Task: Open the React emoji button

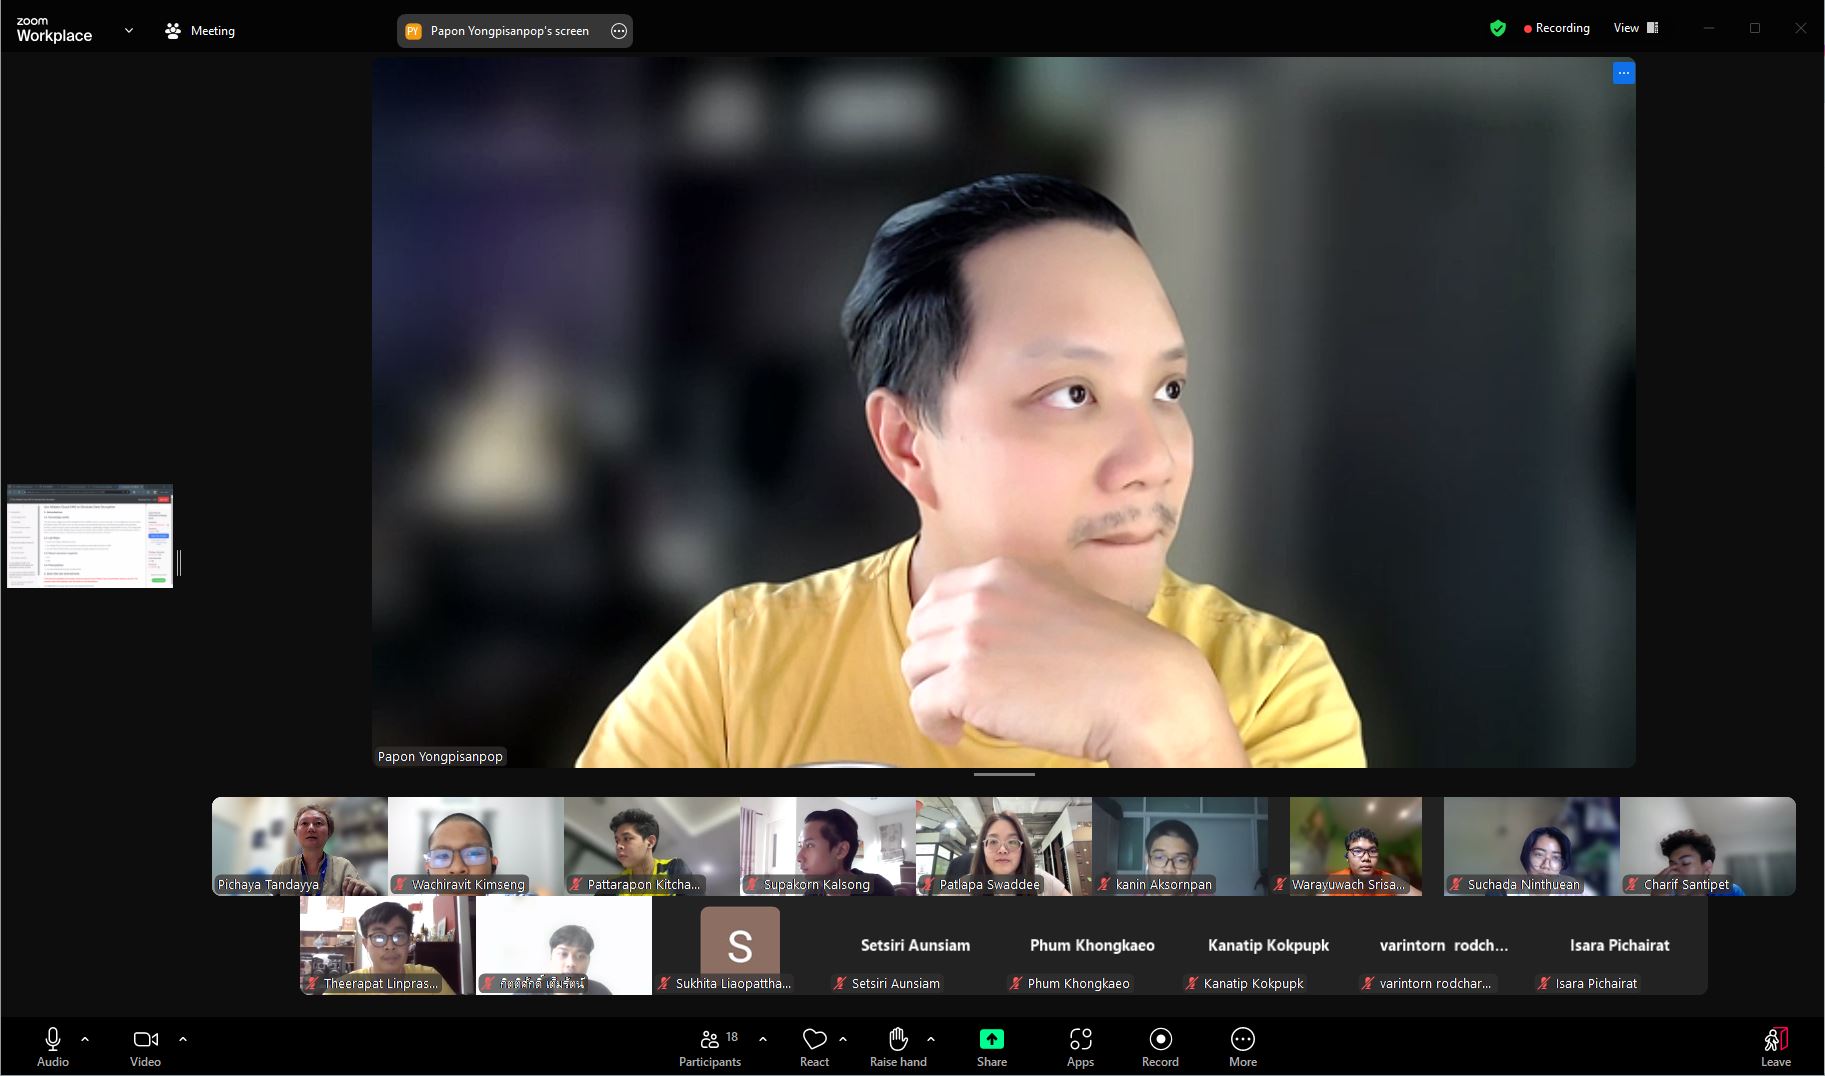Action: click(814, 1046)
